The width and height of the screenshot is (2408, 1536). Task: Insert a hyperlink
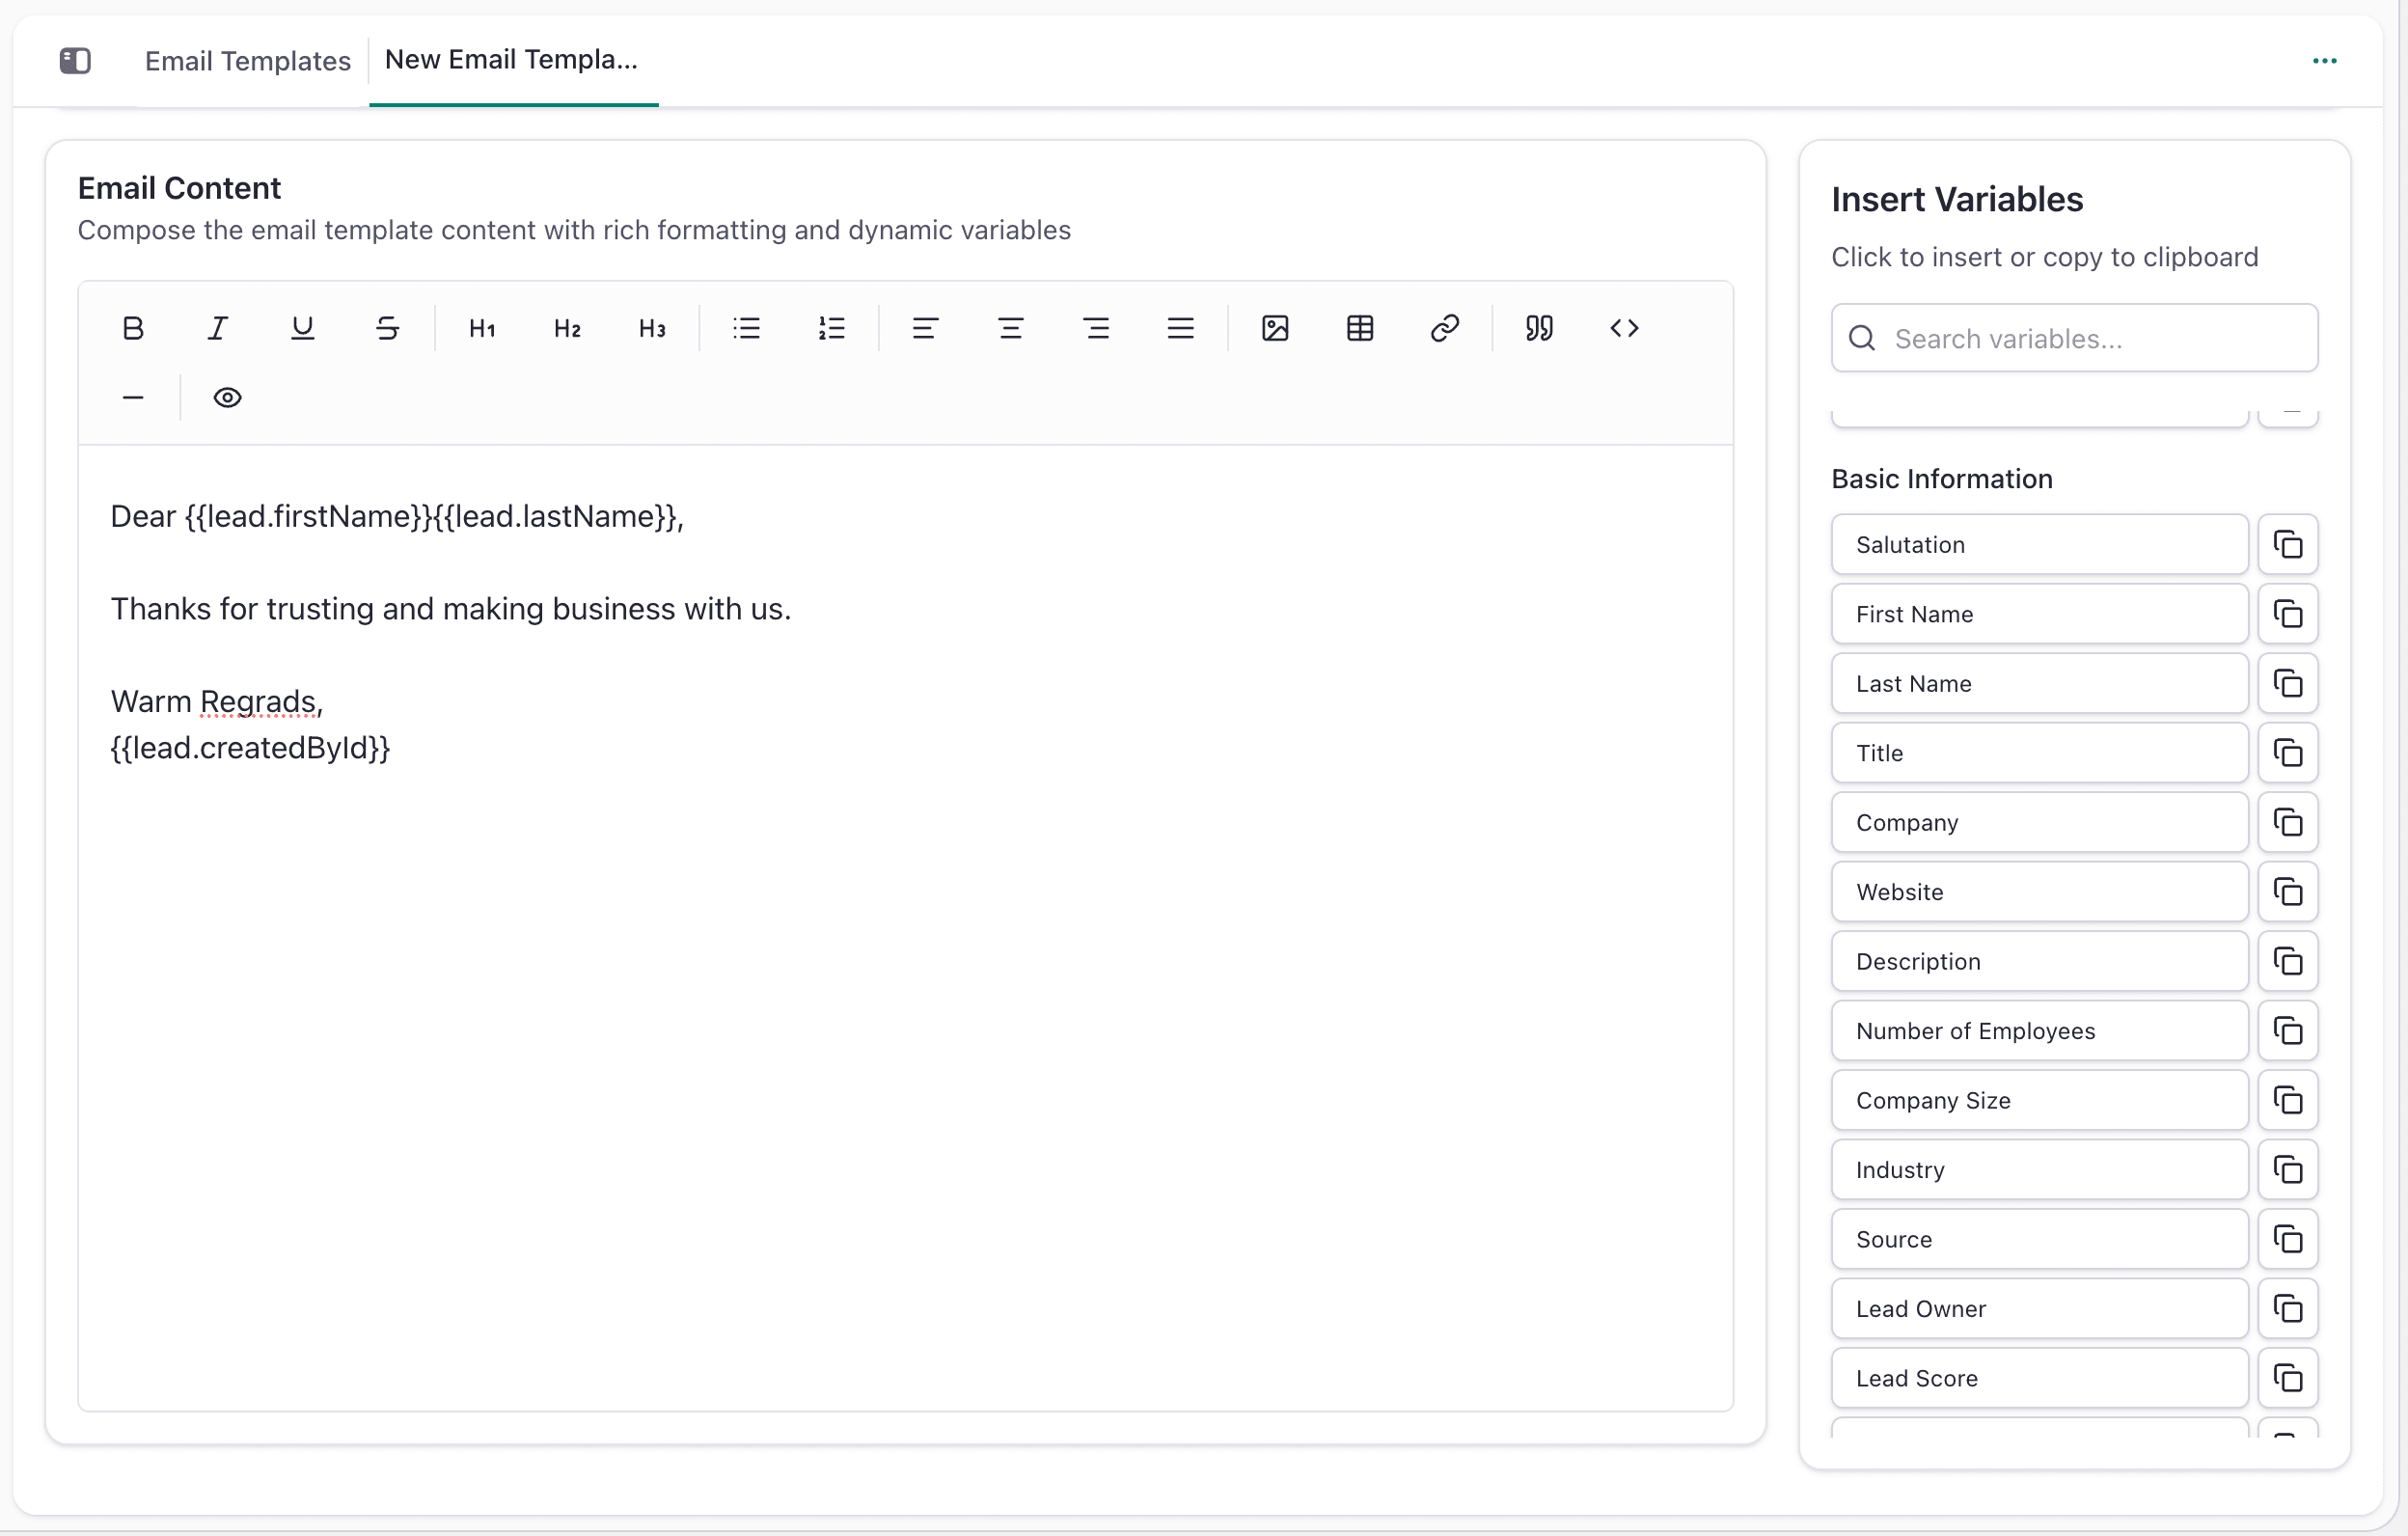click(1445, 328)
